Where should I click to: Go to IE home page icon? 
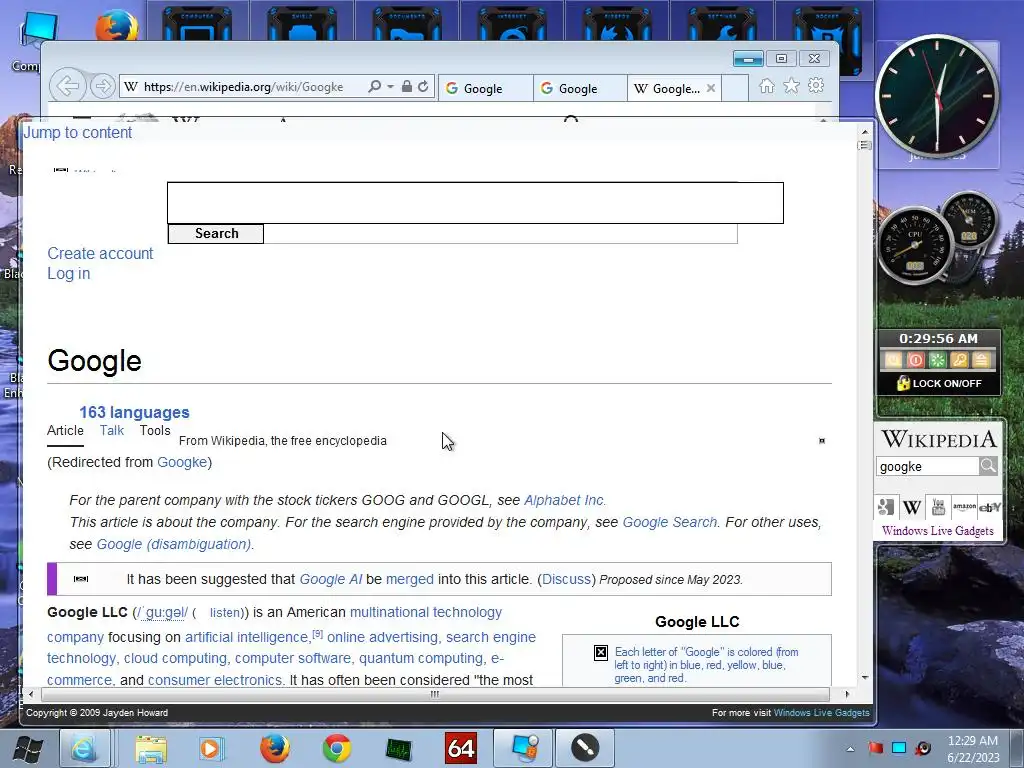click(x=767, y=86)
